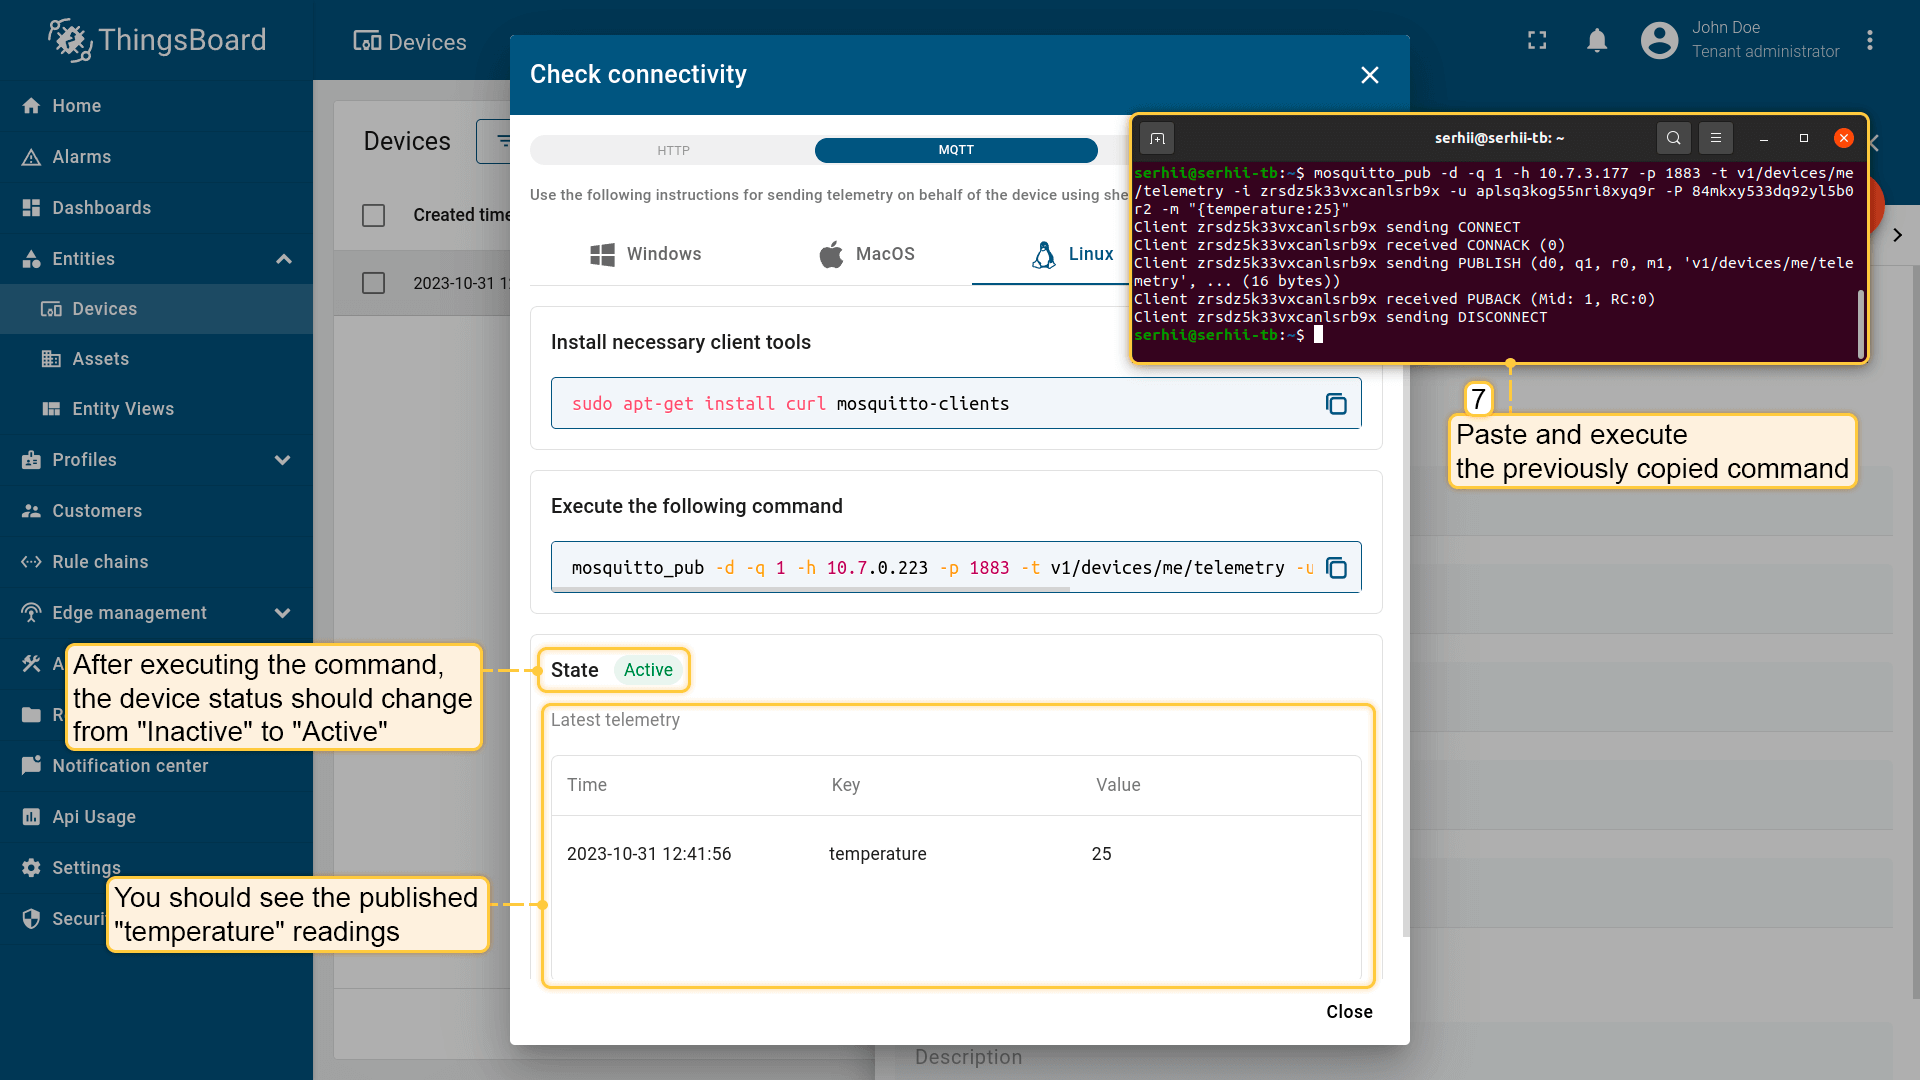Copy the apt-get install command
The width and height of the screenshot is (1920, 1080).
click(1336, 404)
